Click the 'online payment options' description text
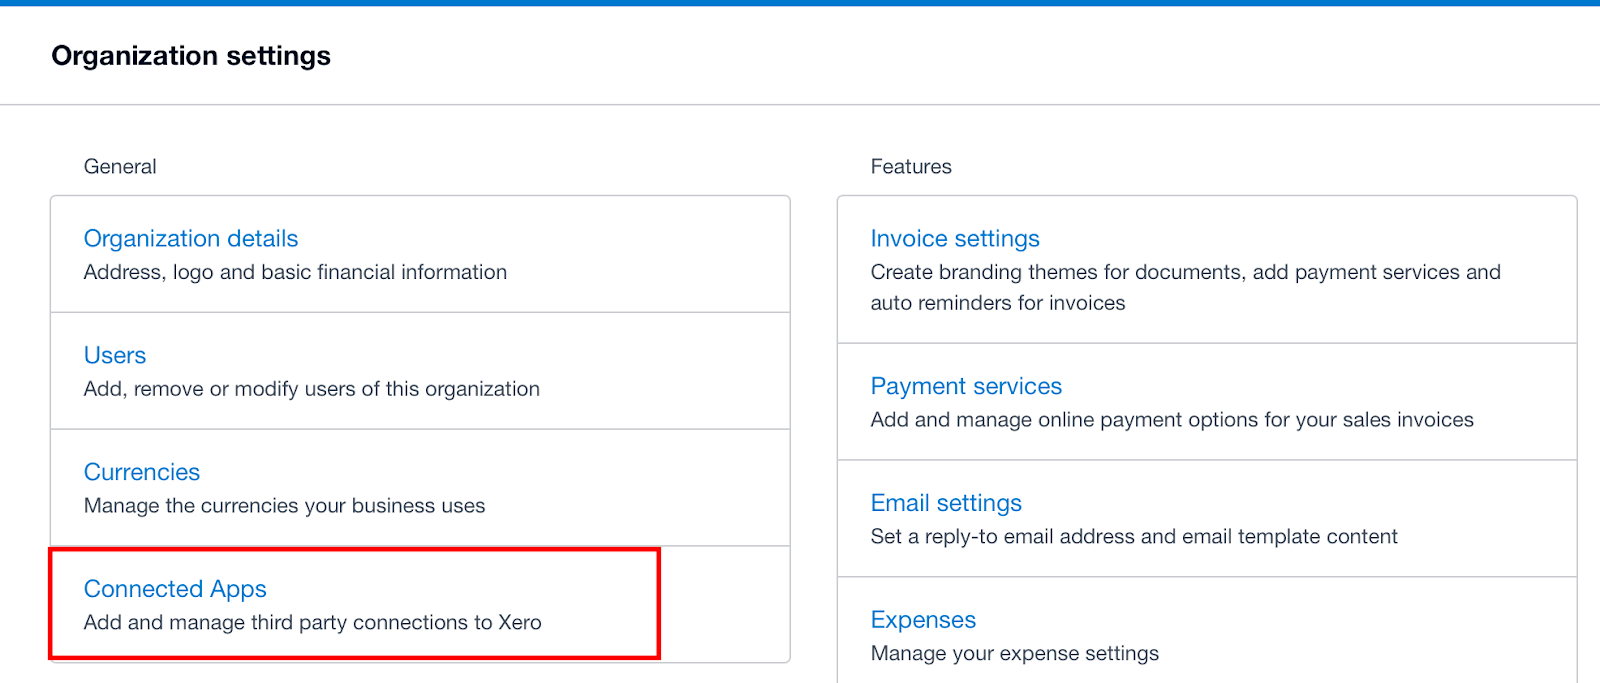 point(1171,420)
